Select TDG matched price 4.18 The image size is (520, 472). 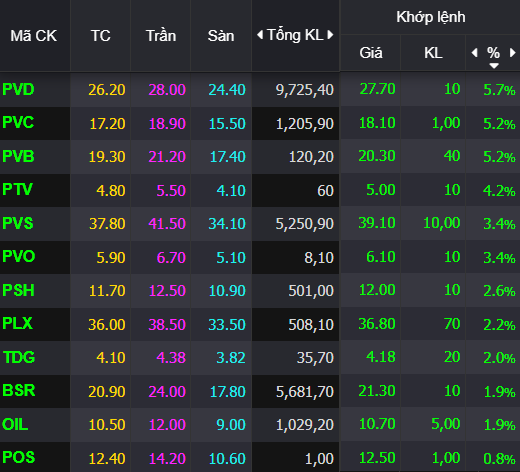tap(381, 357)
